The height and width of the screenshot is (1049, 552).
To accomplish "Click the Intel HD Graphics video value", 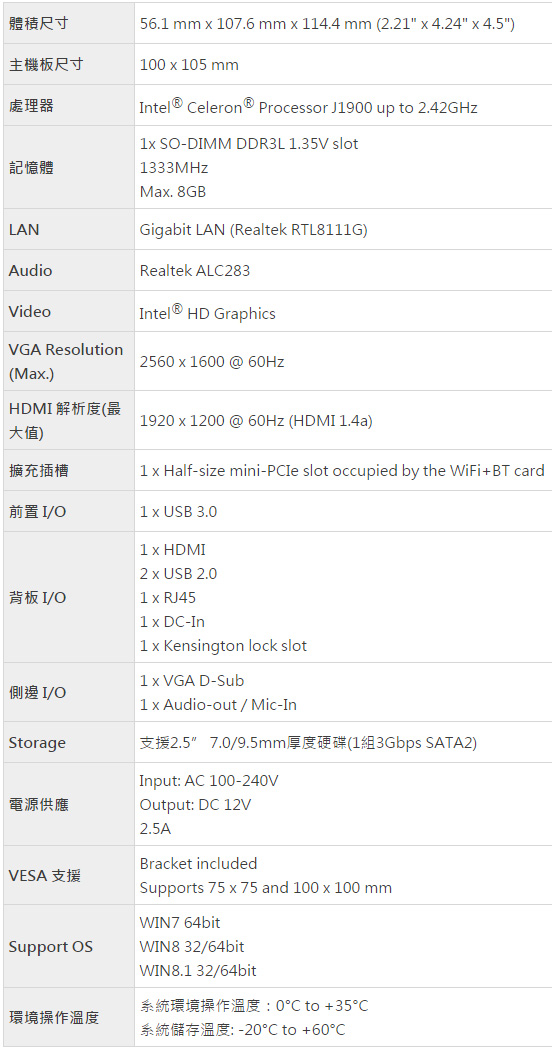I will [207, 312].
